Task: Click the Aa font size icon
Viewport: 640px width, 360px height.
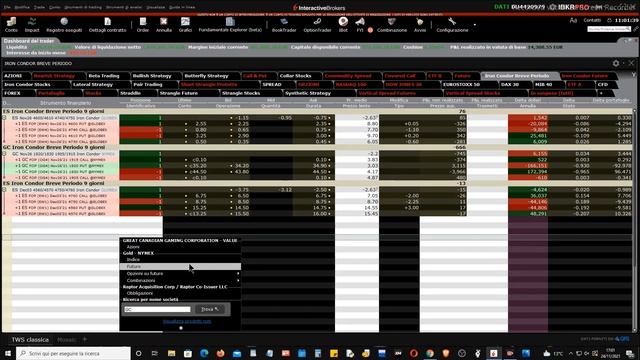Action: coord(573,20)
